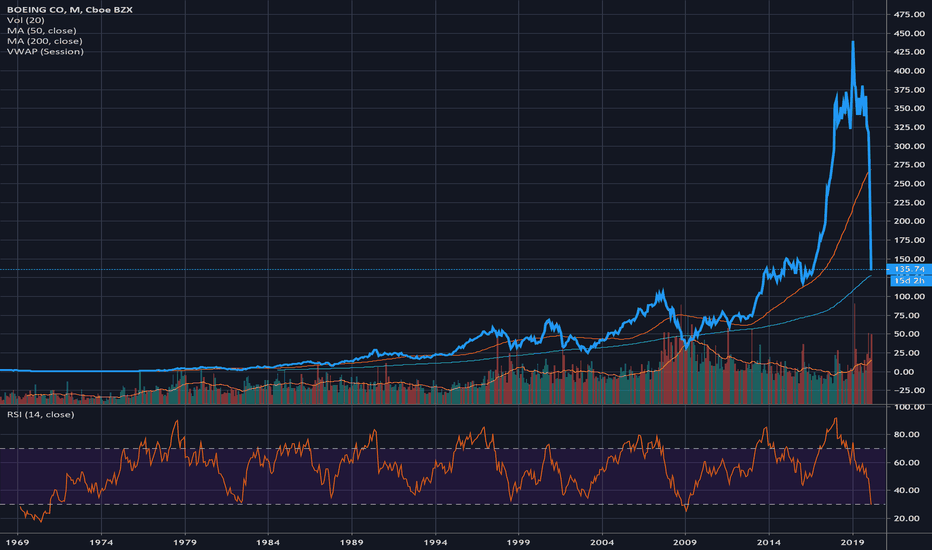Click the 175.00 price axis label
This screenshot has height=550, width=932.
[909, 240]
